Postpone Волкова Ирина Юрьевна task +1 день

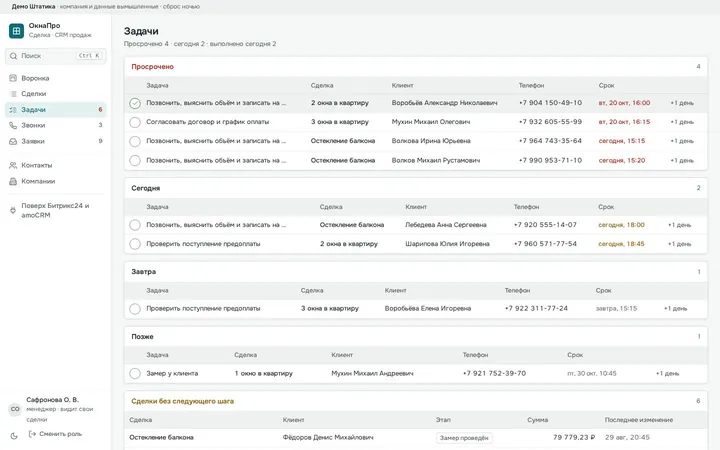(x=682, y=141)
